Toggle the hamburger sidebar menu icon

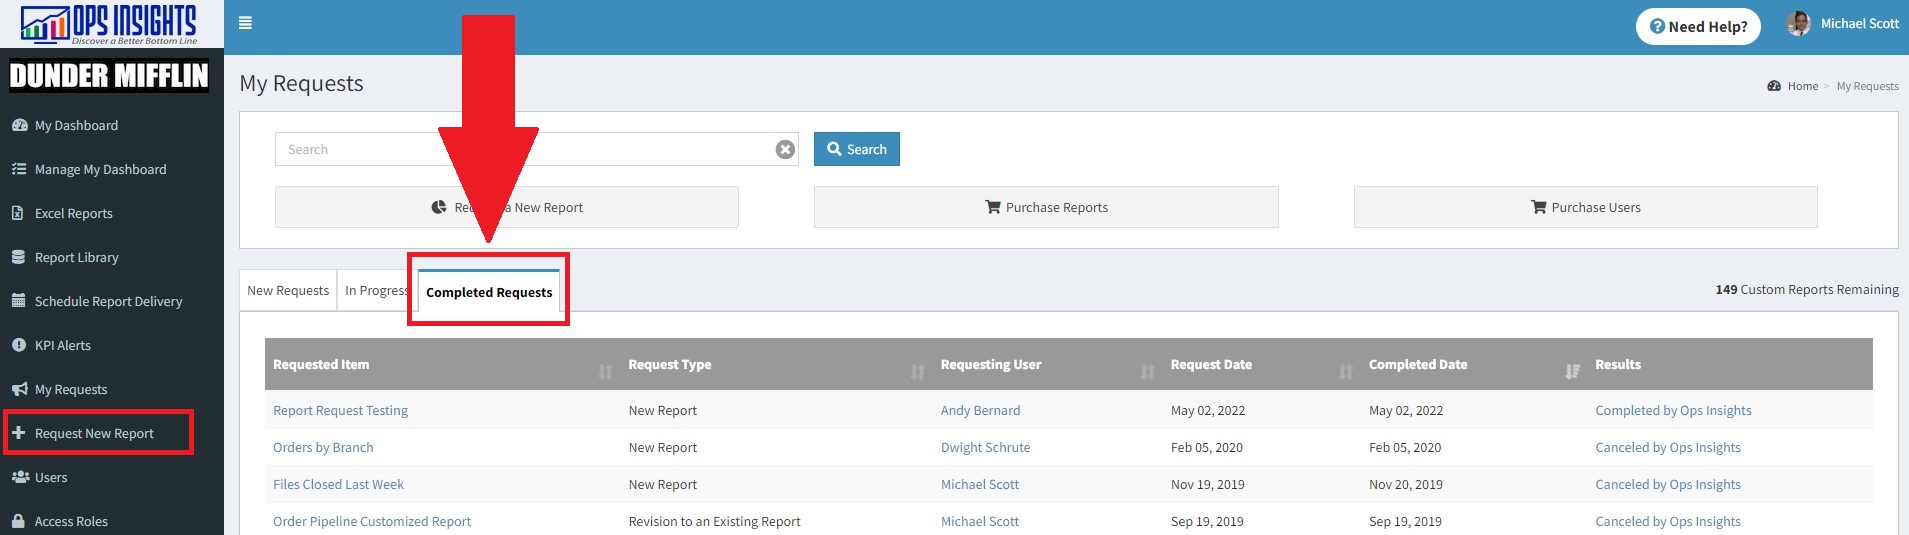pos(245,23)
